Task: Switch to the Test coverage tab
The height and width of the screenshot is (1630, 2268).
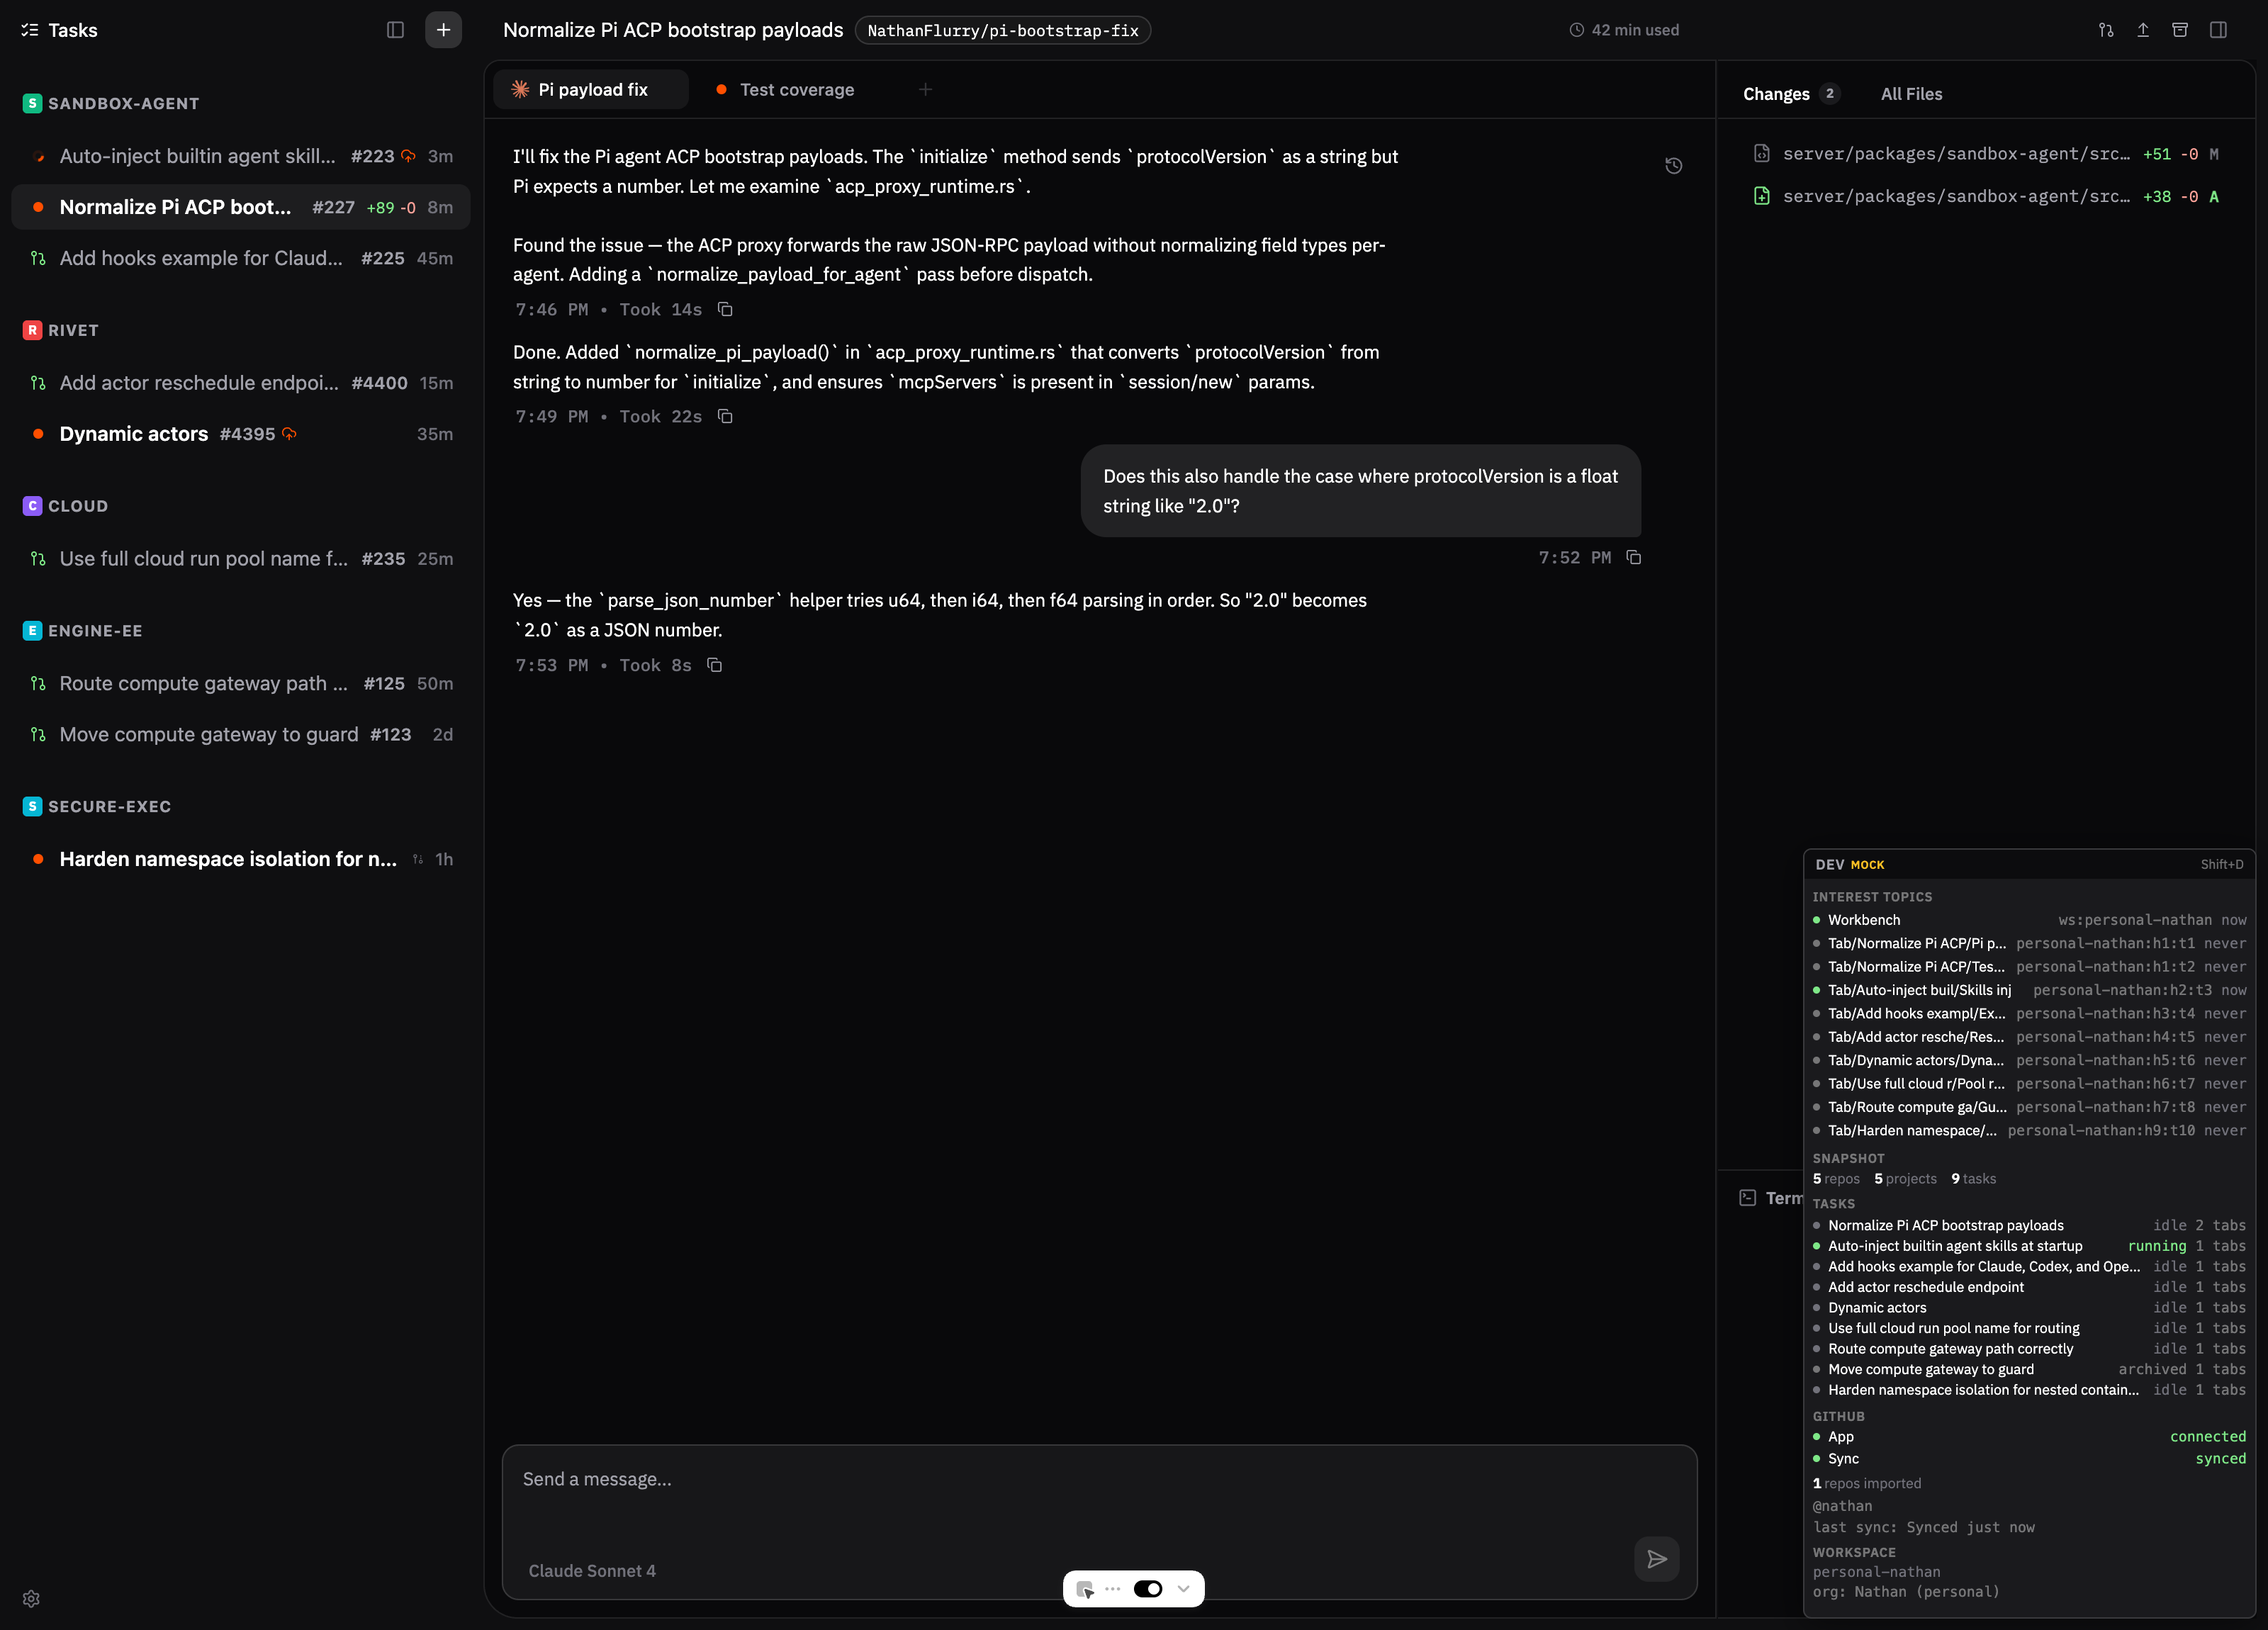Action: (x=796, y=90)
